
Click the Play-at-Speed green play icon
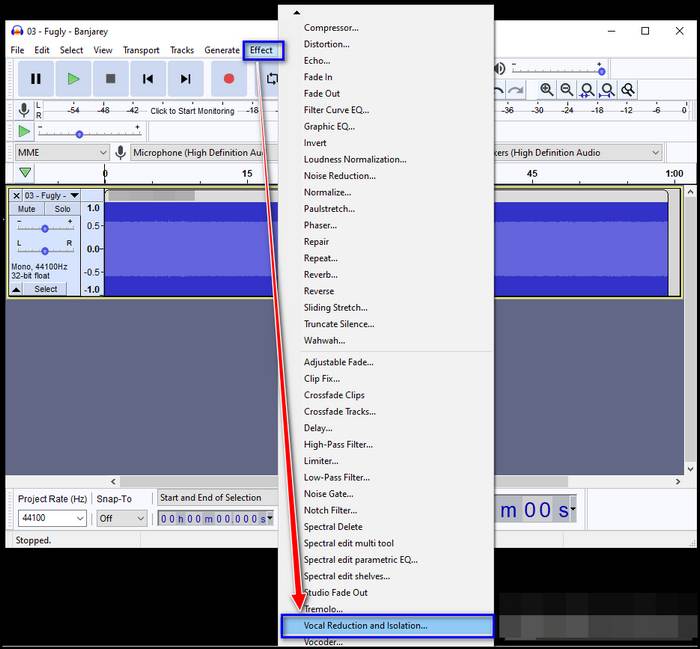[x=24, y=132]
